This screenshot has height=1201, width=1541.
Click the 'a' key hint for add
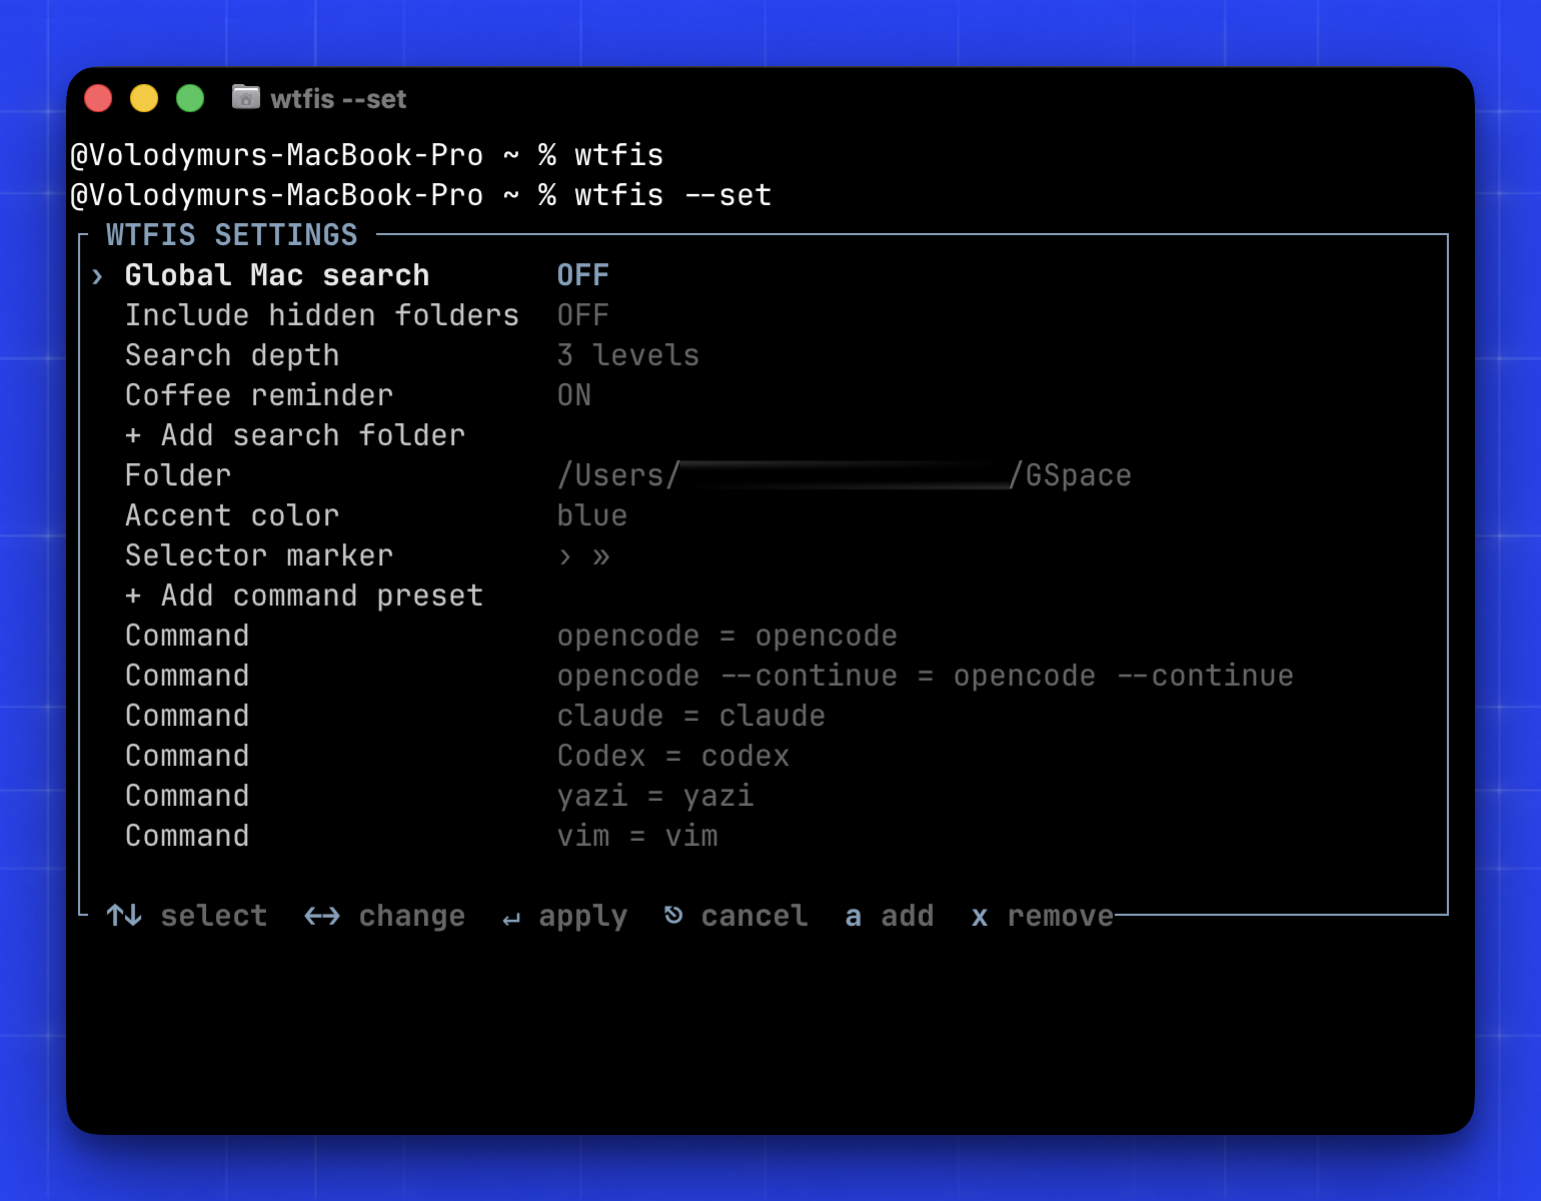[853, 916]
